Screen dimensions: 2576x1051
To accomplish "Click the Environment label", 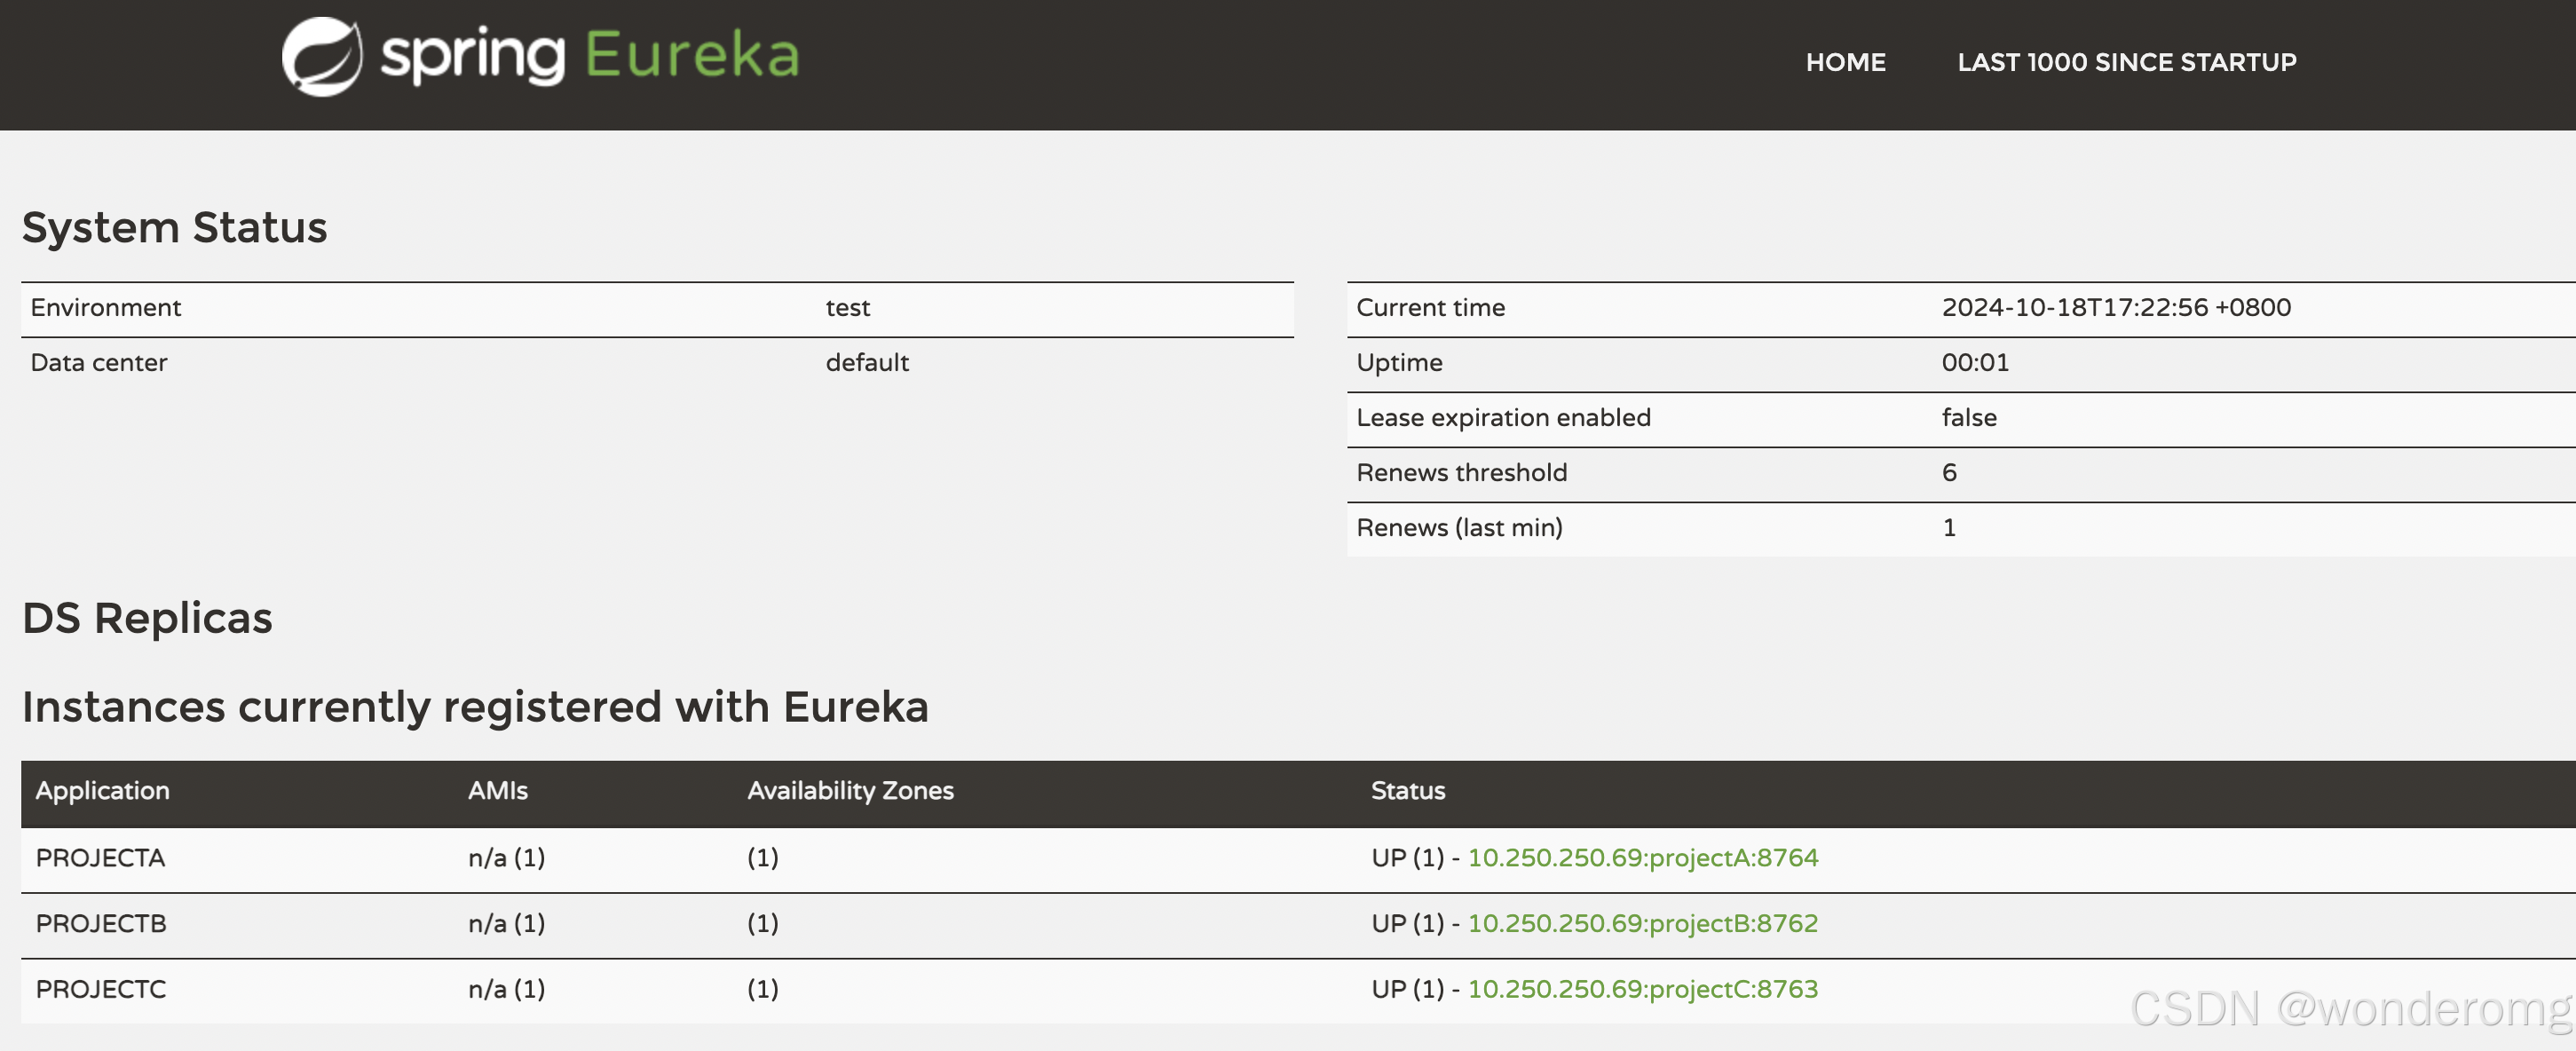I will pyautogui.click(x=105, y=308).
